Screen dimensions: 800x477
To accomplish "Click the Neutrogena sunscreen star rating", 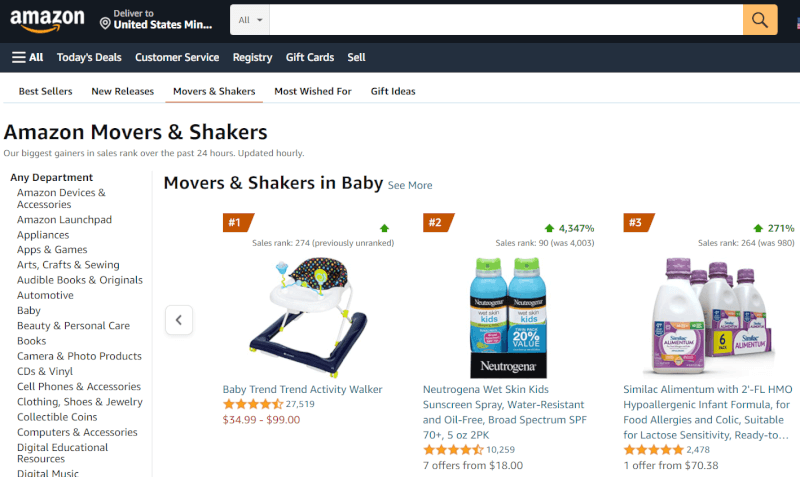I will tap(452, 450).
